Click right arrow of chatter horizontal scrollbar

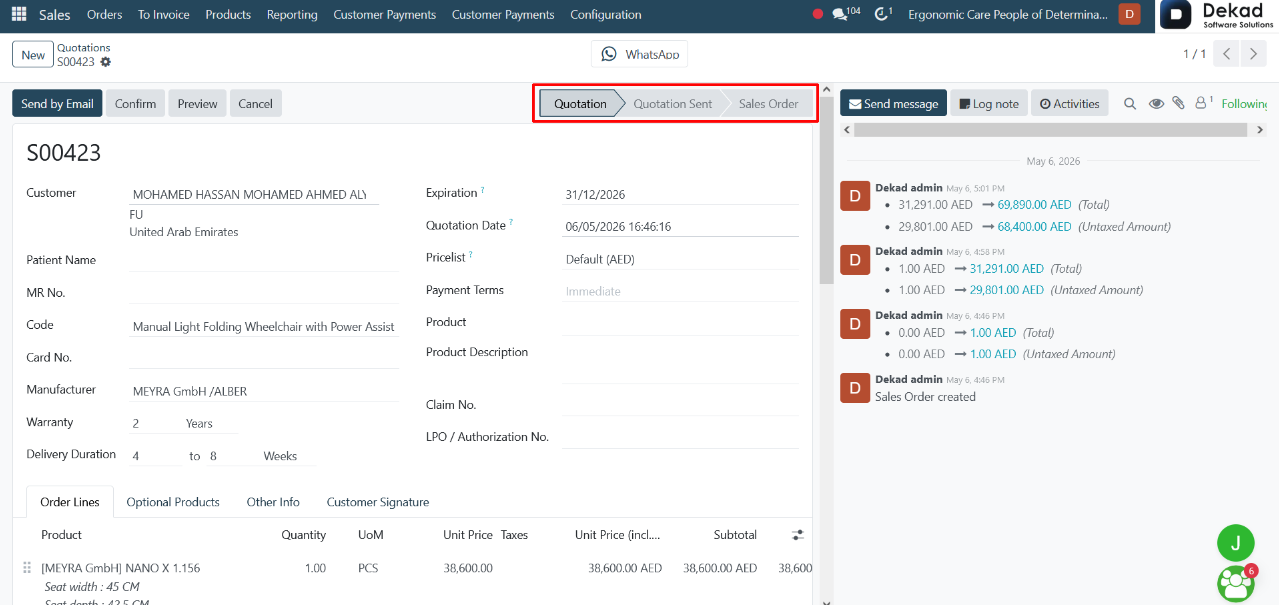click(1258, 130)
